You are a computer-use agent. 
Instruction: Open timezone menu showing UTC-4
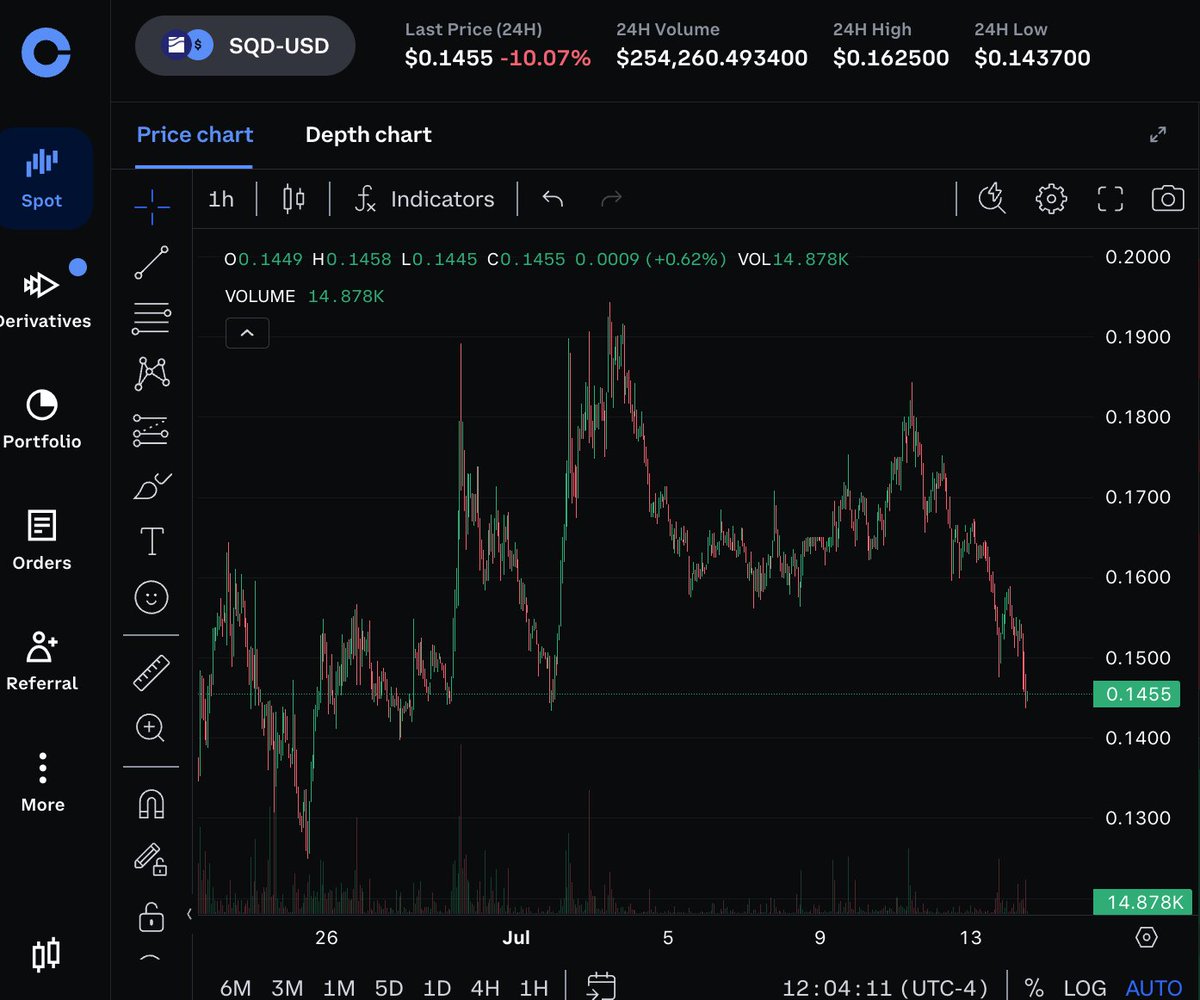click(x=885, y=988)
